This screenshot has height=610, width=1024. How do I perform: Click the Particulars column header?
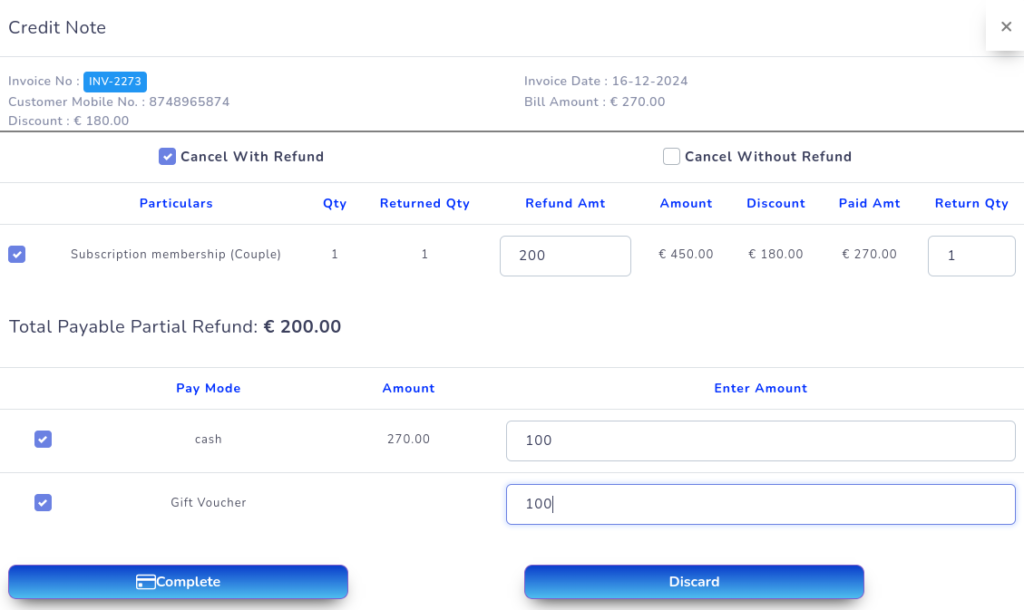pyautogui.click(x=176, y=203)
